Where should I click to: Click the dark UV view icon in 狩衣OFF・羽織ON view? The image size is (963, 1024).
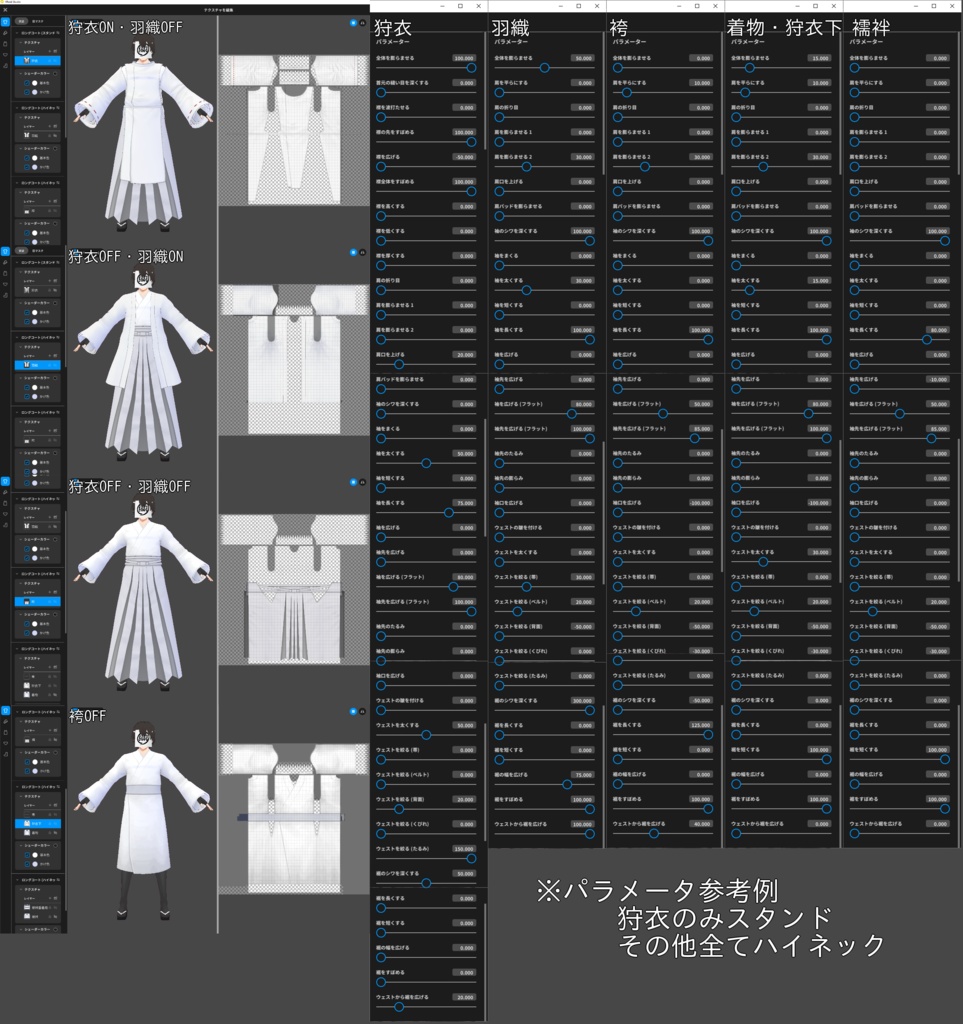pyautogui.click(x=362, y=252)
